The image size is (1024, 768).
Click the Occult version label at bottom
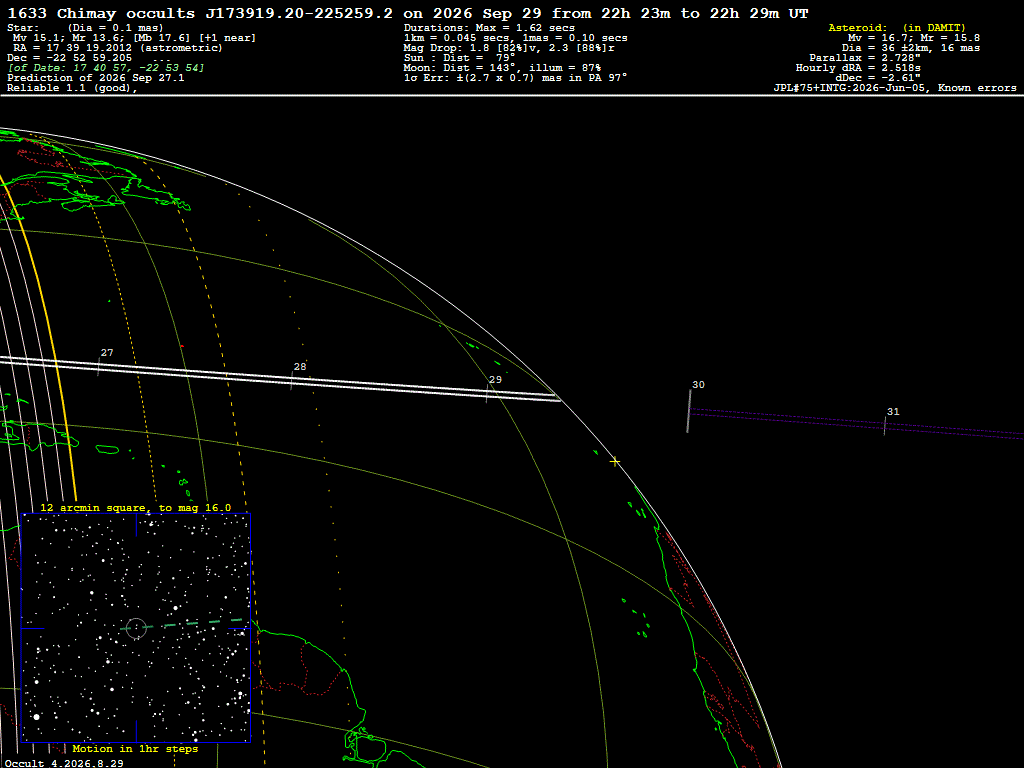coord(64,763)
